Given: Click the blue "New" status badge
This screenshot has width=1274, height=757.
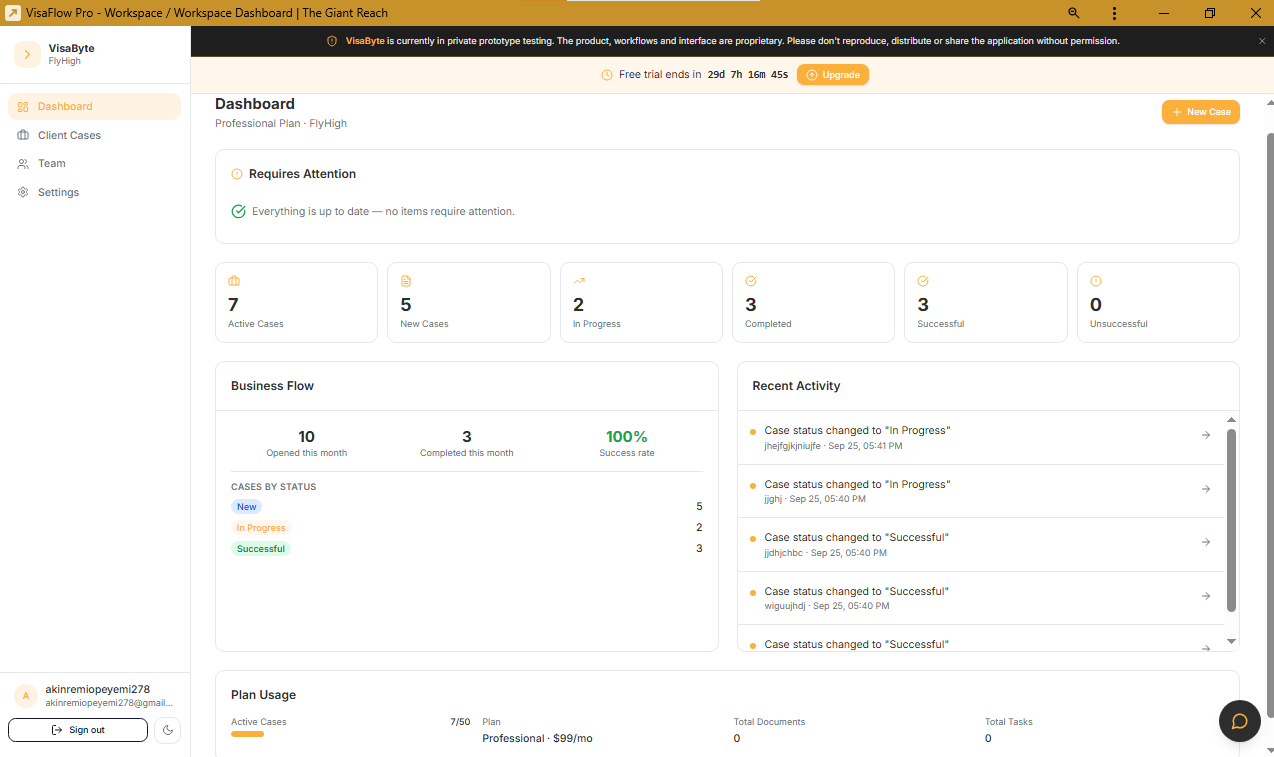Looking at the screenshot, I should point(247,507).
